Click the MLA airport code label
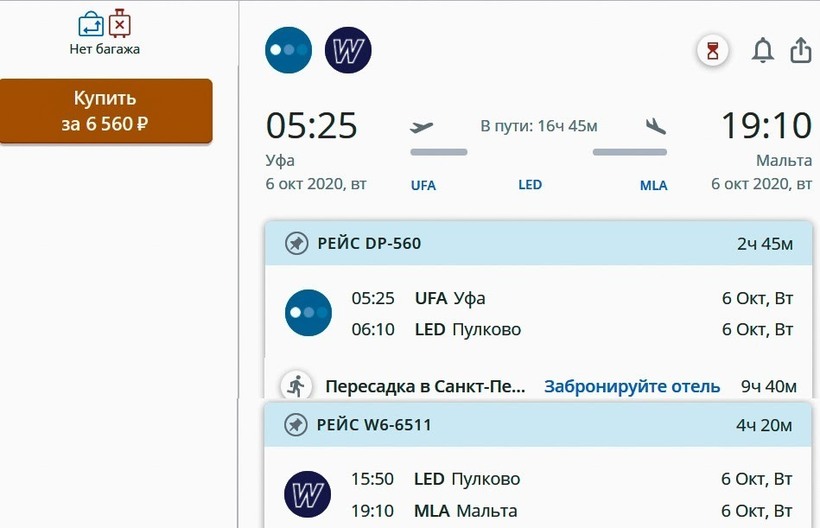The width and height of the screenshot is (820, 528). 653,185
